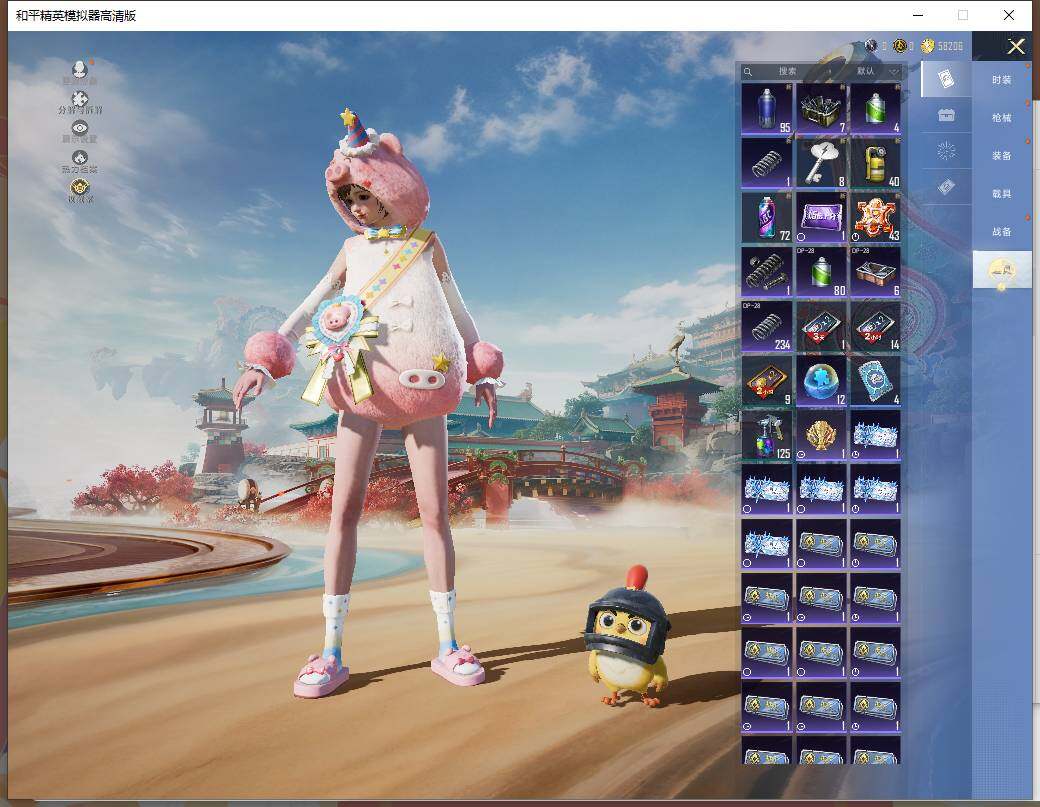The width and height of the screenshot is (1040, 807).
Task: Open the chest box sub-category tab
Action: tap(946, 115)
